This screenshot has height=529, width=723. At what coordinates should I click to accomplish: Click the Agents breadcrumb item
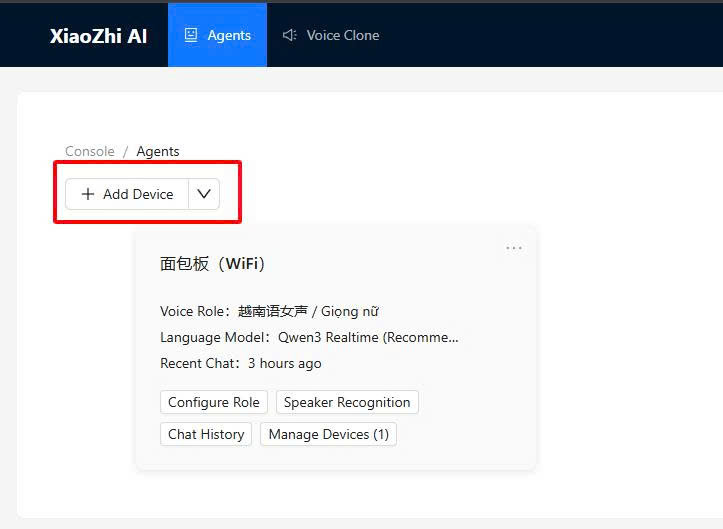click(158, 151)
